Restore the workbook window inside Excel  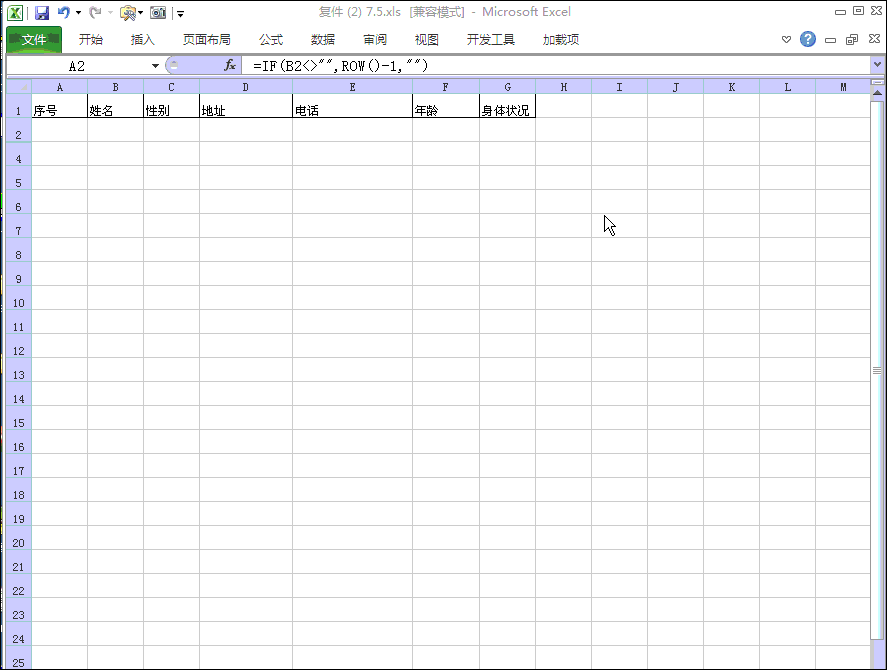852,40
